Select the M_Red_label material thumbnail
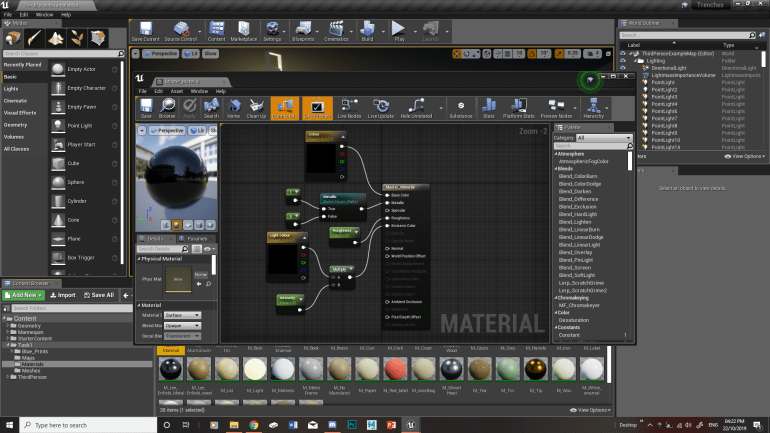This screenshot has width=770, height=433. (x=395, y=369)
